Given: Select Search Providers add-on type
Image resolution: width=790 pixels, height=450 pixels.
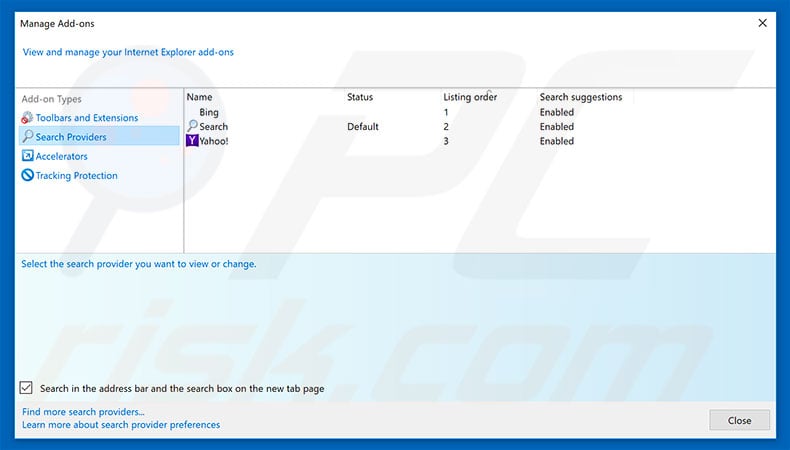Looking at the screenshot, I should pos(99,137).
